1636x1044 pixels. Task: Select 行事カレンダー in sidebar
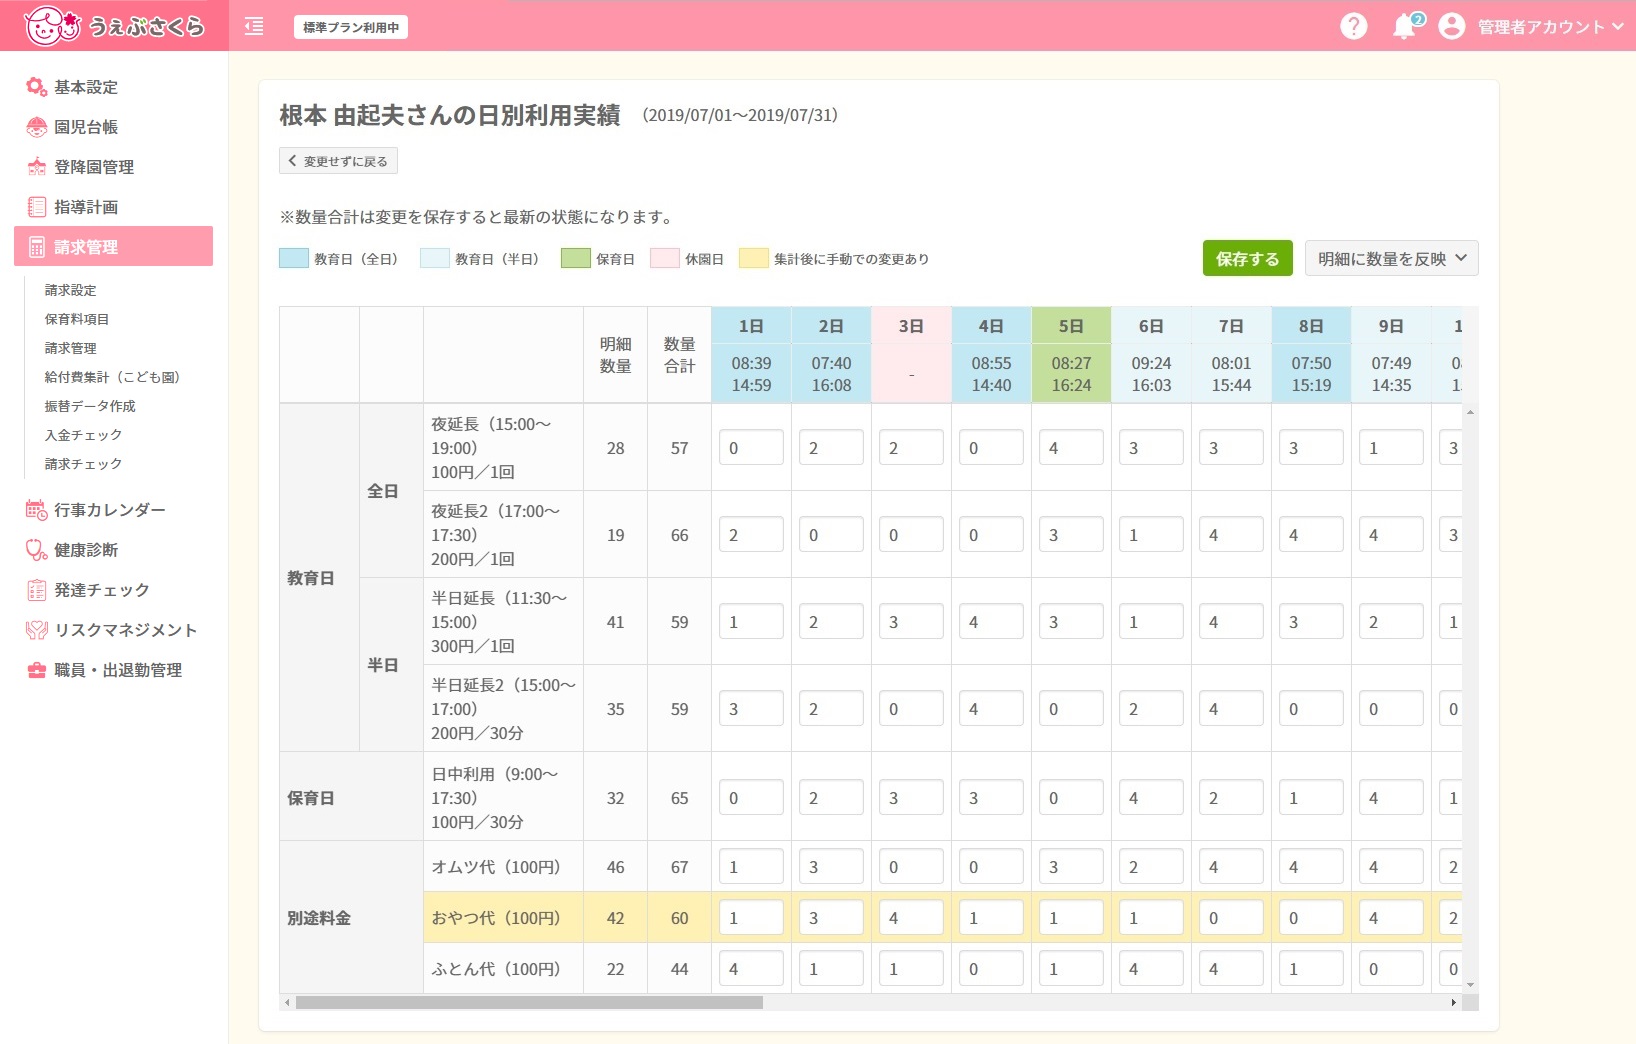pos(110,510)
